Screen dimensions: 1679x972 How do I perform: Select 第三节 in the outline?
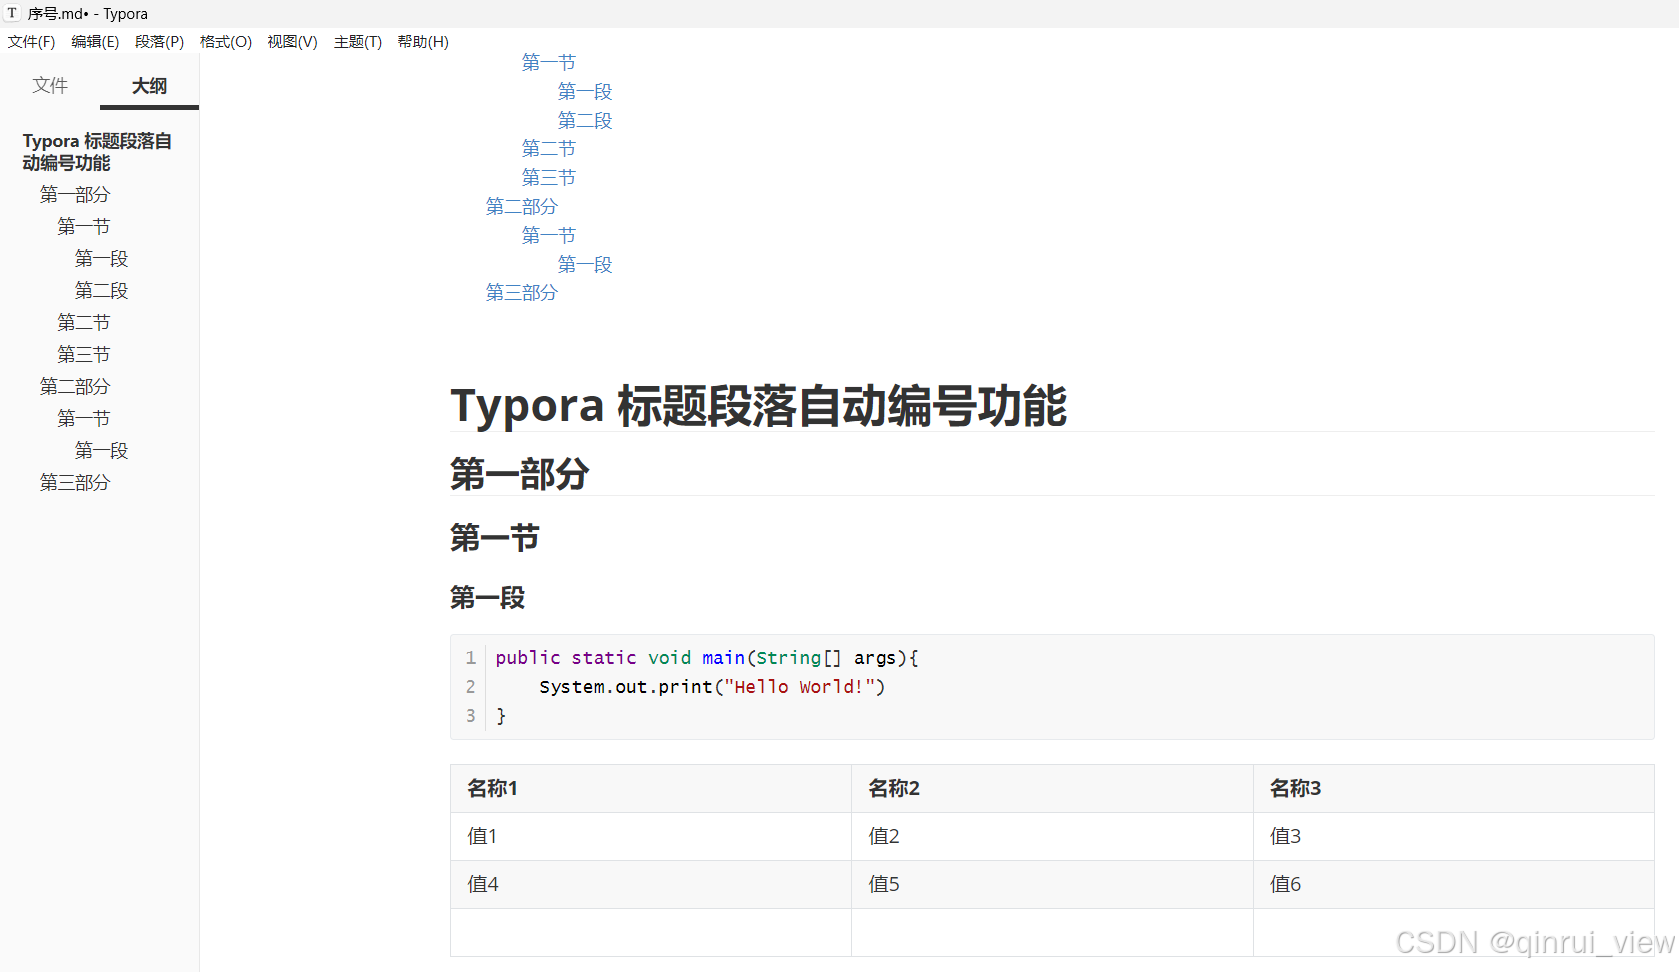pos(84,355)
